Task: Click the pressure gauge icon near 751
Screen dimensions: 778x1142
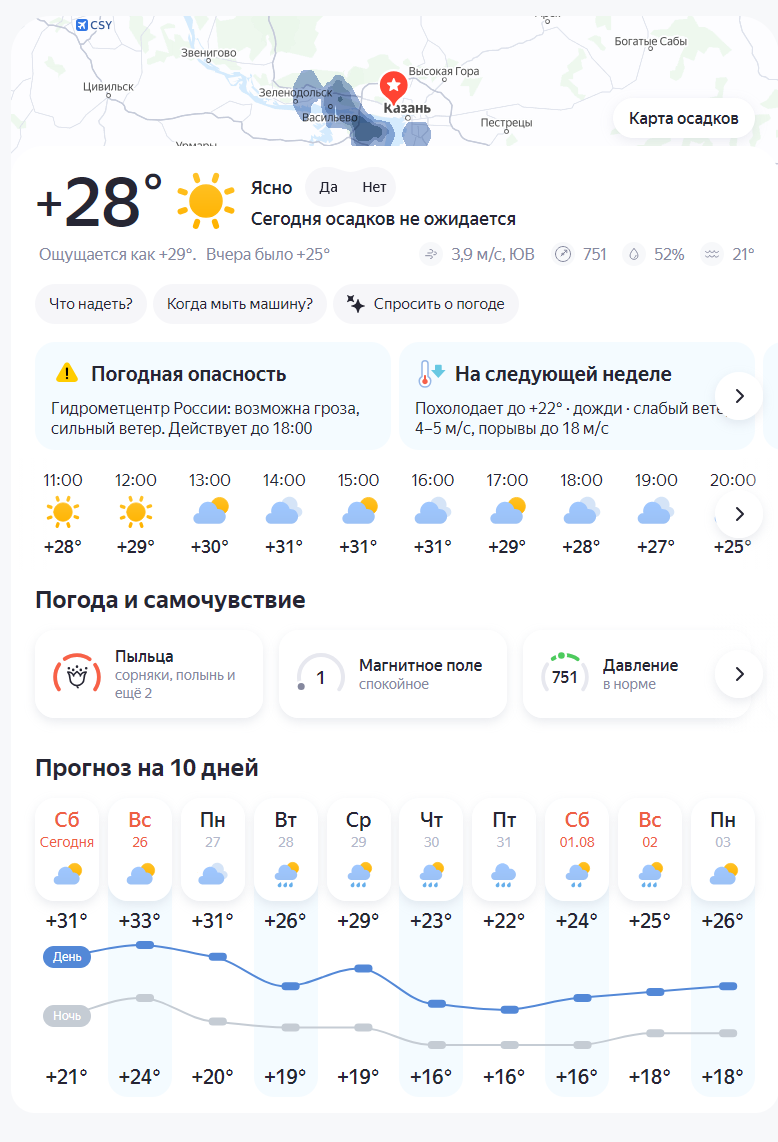Action: (x=563, y=254)
